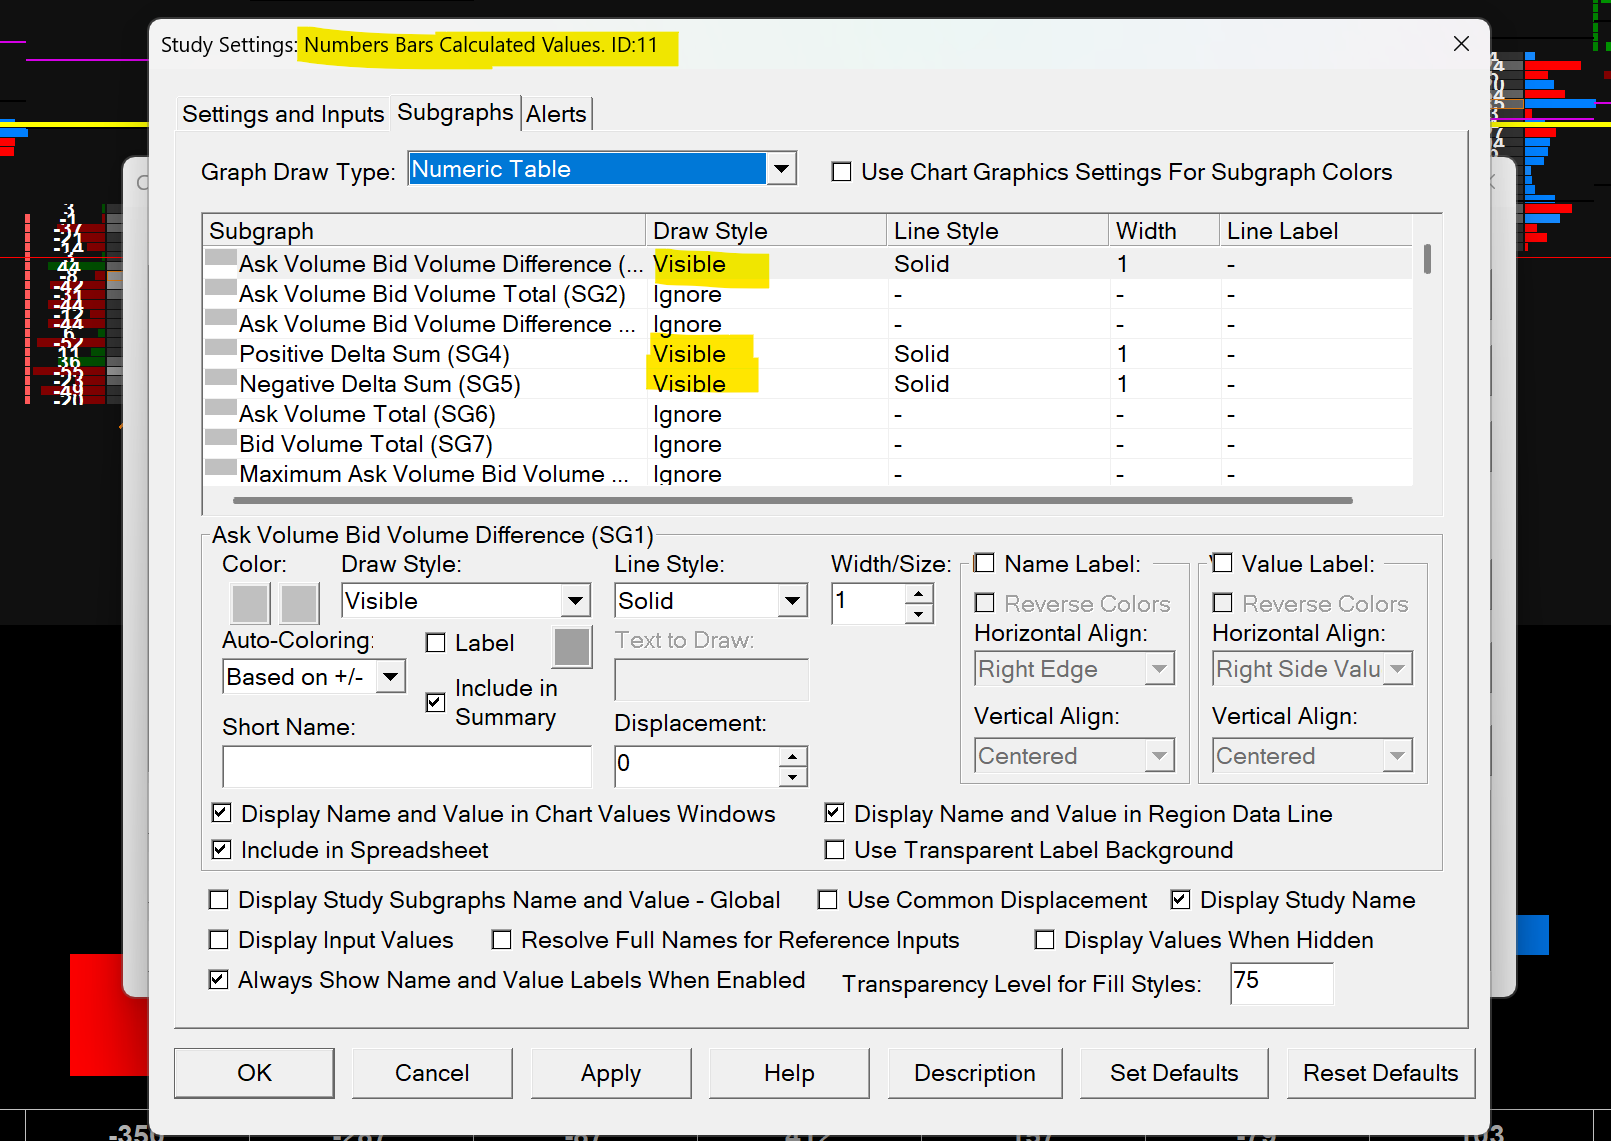Open the Auto-Coloring dropdown
Screen dimensions: 1611x1141
(391, 677)
